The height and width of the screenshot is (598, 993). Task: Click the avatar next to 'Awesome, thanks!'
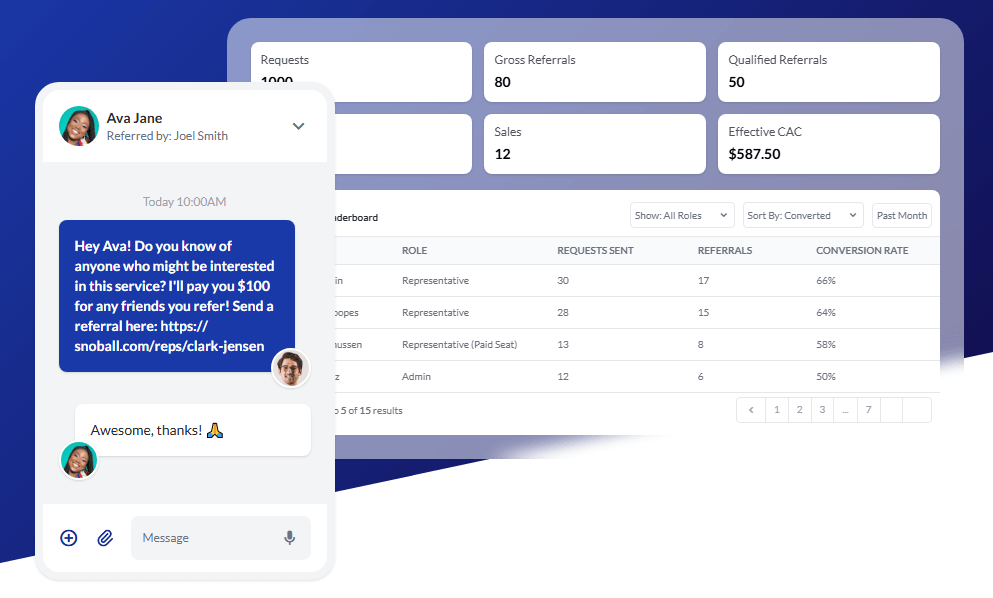coord(78,461)
